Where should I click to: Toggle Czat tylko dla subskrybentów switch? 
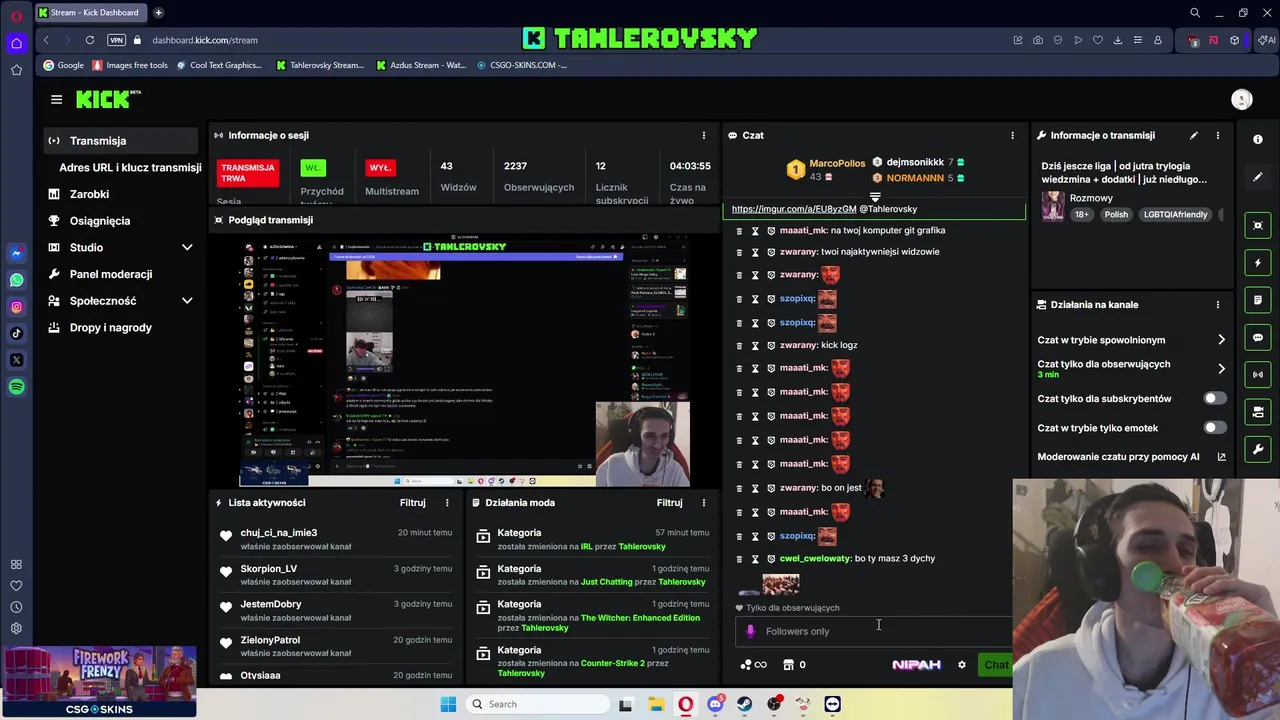coord(1215,398)
